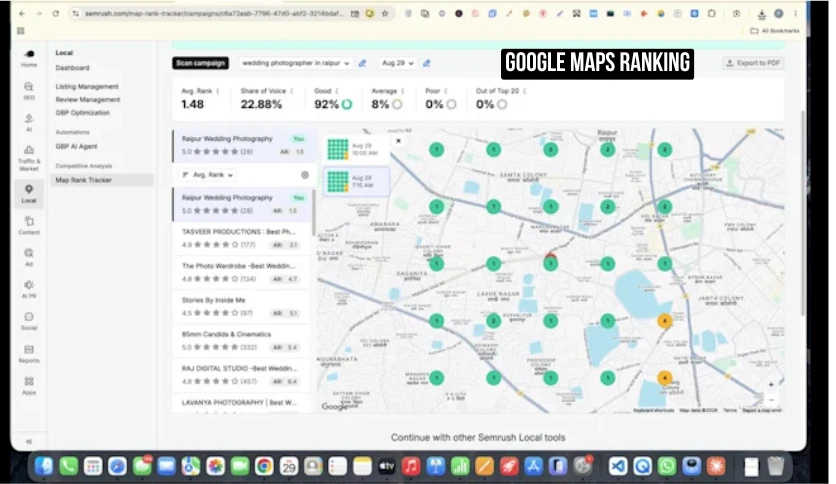Screen dimensions: 836x484
Task: Select The Photo Wardrobe competitor row
Action: [242, 272]
